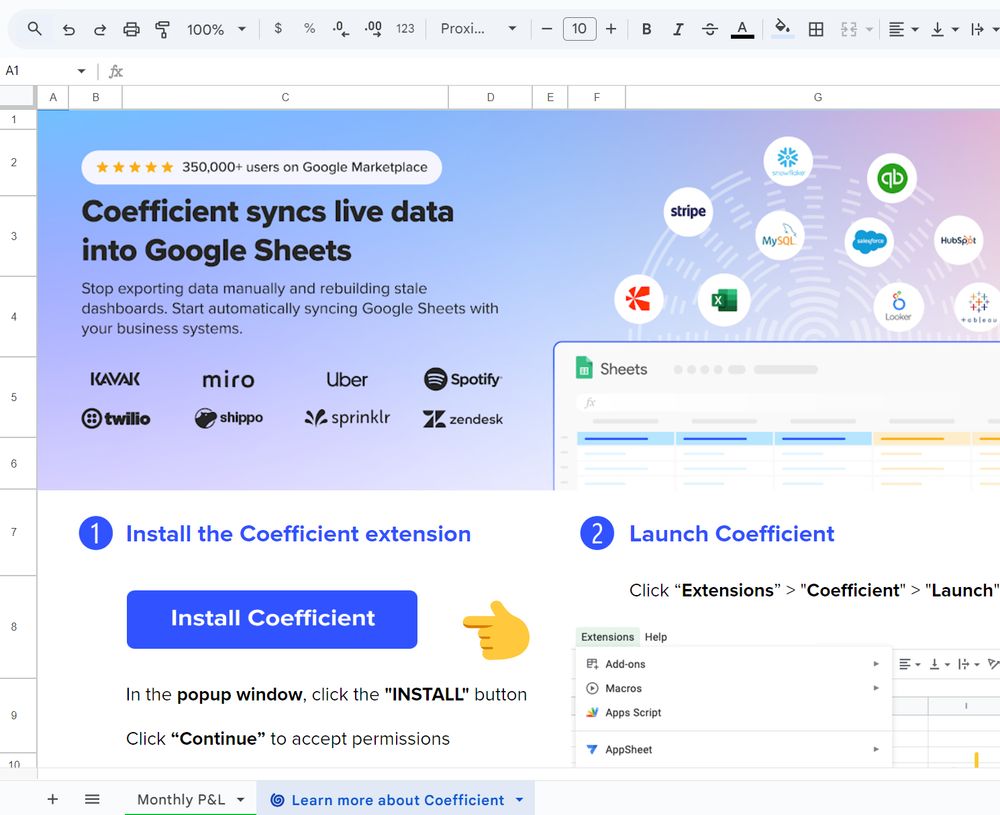Click the merge cells icon

[x=848, y=29]
